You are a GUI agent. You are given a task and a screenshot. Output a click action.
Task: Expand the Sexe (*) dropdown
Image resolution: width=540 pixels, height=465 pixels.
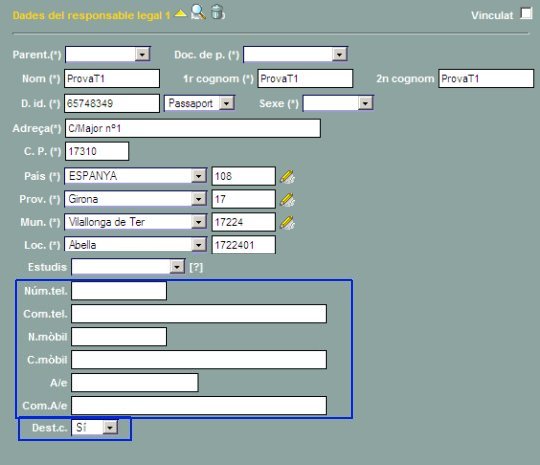pos(338,103)
